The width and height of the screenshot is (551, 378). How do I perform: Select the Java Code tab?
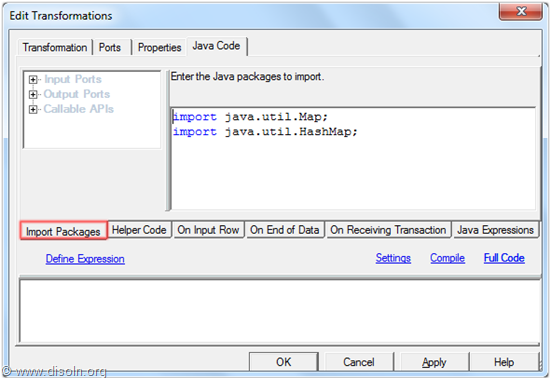tap(216, 46)
